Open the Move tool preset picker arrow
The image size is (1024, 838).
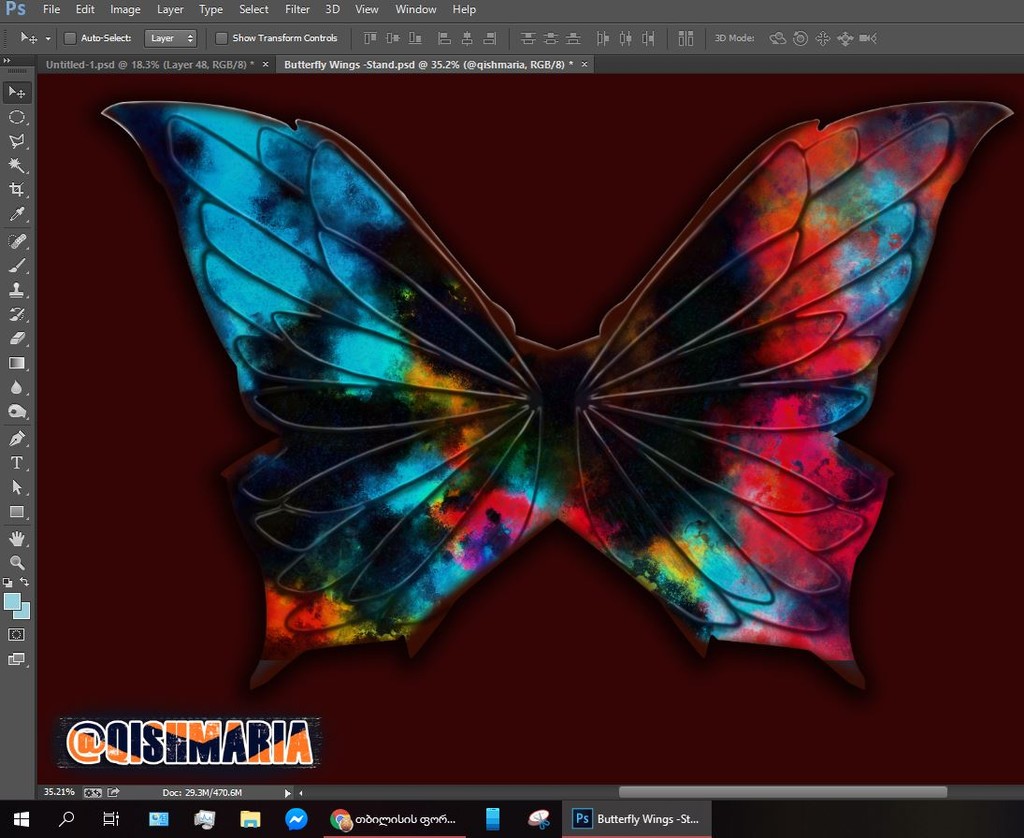point(48,38)
